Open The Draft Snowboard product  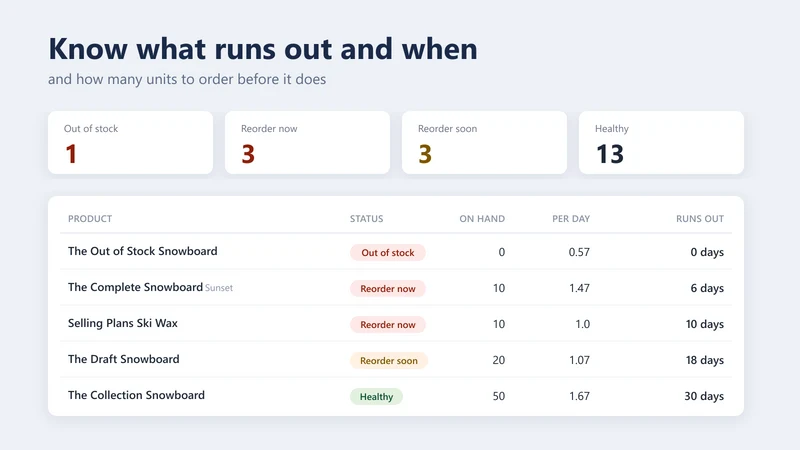tap(123, 359)
